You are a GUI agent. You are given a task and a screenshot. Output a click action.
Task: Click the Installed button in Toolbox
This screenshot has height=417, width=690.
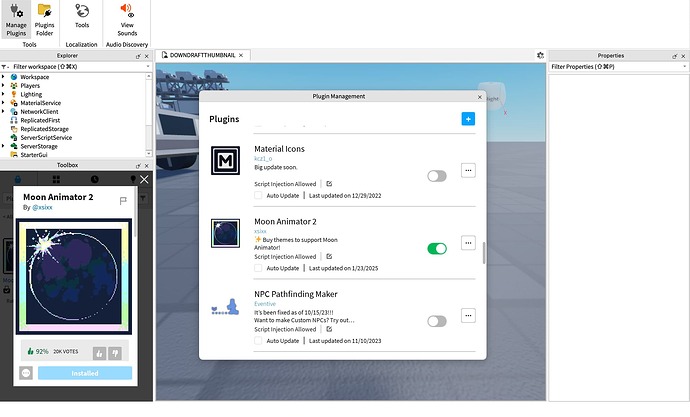[x=85, y=373]
